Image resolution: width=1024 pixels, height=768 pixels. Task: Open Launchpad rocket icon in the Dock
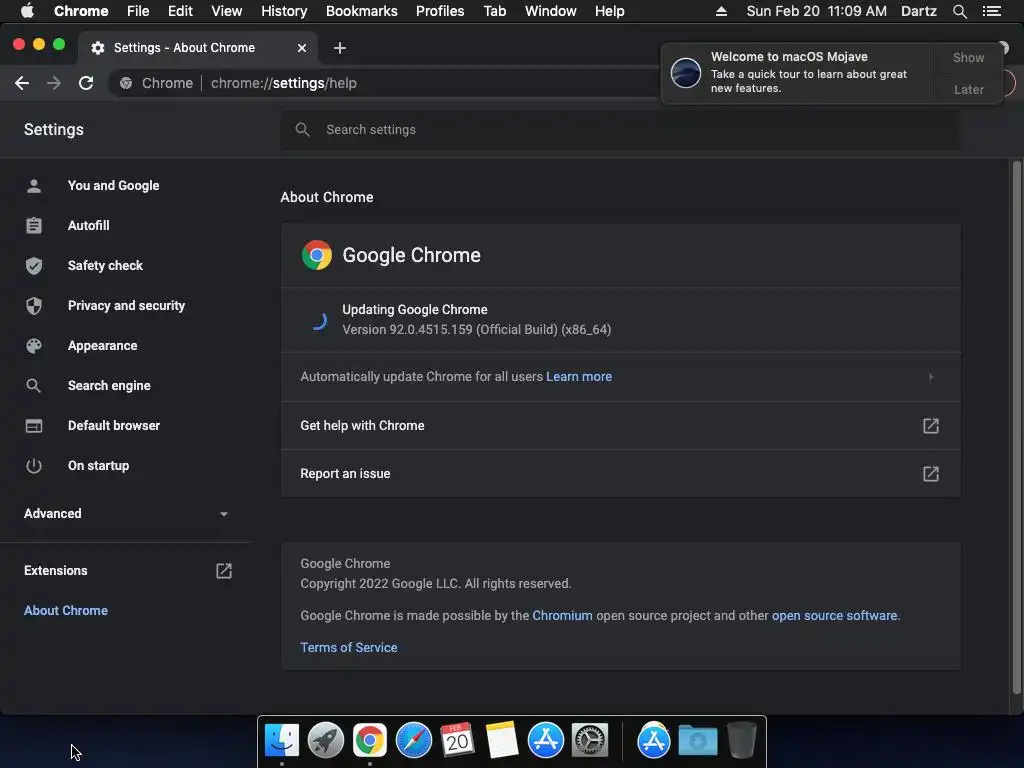click(x=326, y=740)
